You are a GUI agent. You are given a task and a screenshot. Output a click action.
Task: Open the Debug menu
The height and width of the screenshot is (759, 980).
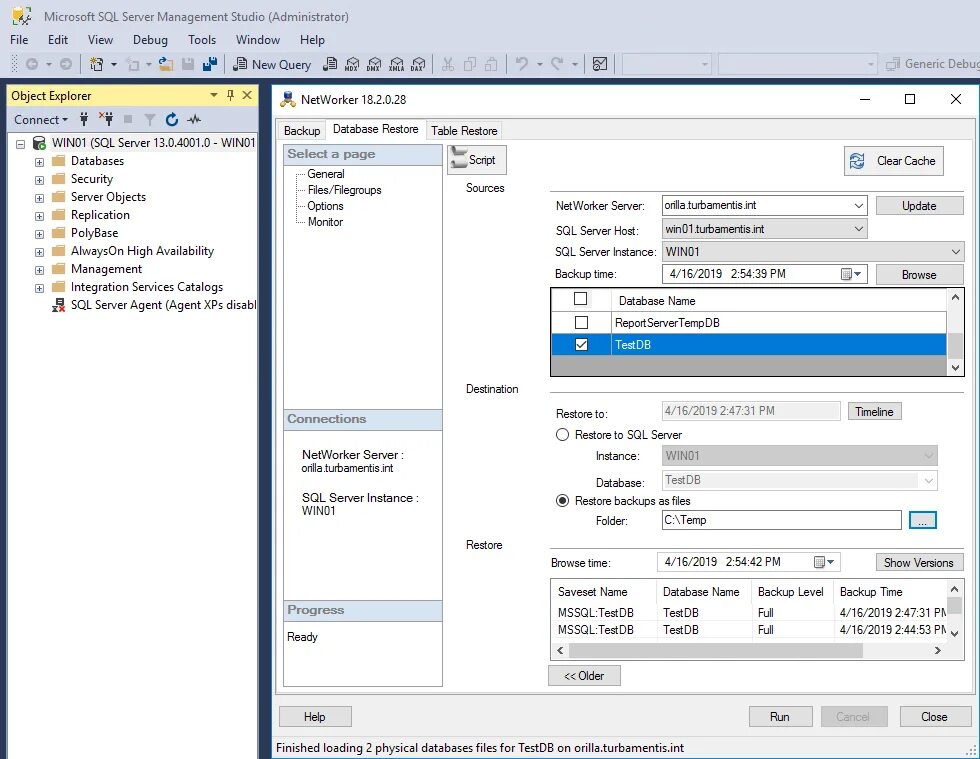(x=150, y=39)
